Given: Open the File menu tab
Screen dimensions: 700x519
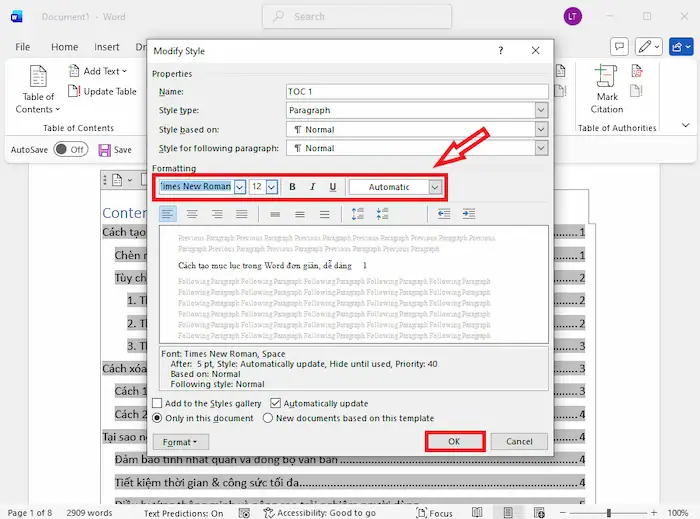Looking at the screenshot, I should 22,47.
